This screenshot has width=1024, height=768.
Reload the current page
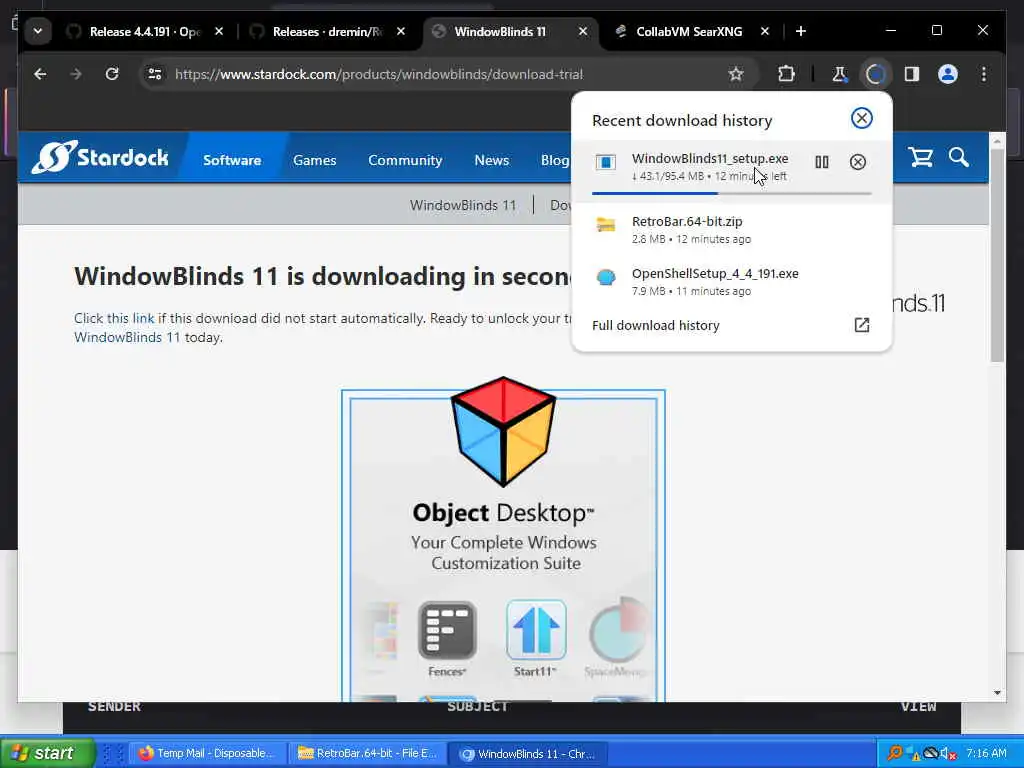[112, 74]
